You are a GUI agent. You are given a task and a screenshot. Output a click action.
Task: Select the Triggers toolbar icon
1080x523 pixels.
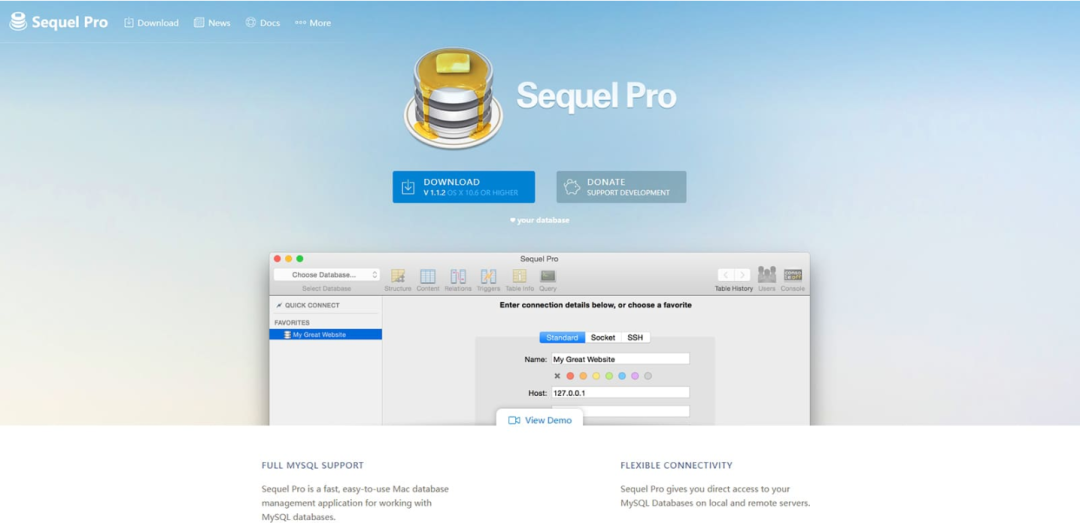pos(488,276)
